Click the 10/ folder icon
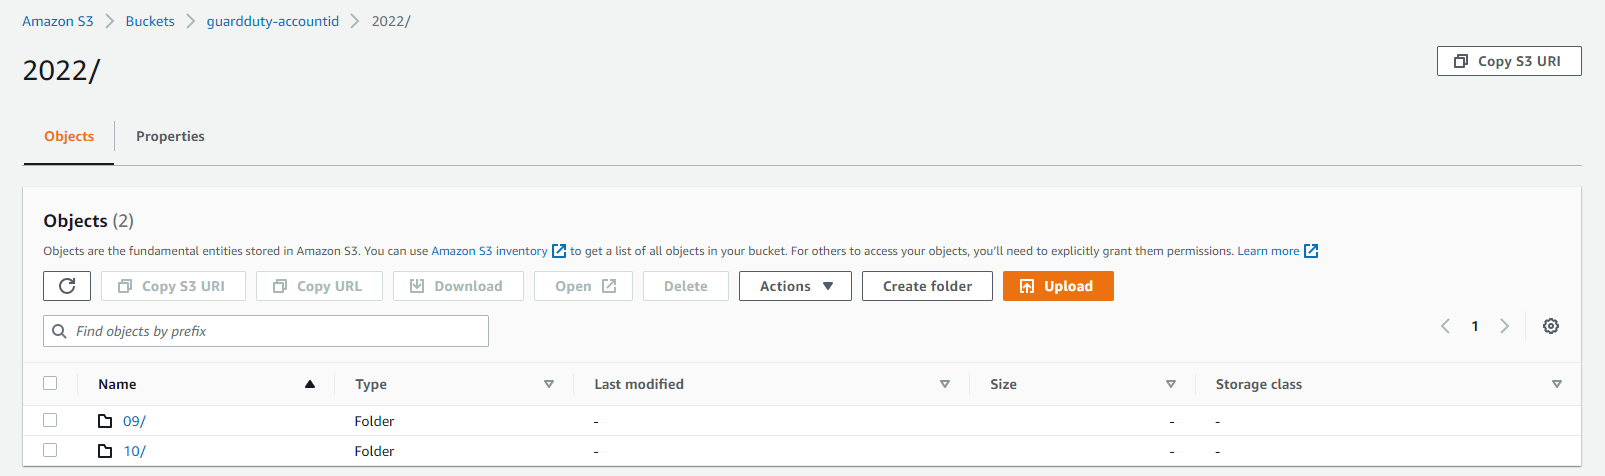Viewport: 1605px width, 476px height. [105, 451]
